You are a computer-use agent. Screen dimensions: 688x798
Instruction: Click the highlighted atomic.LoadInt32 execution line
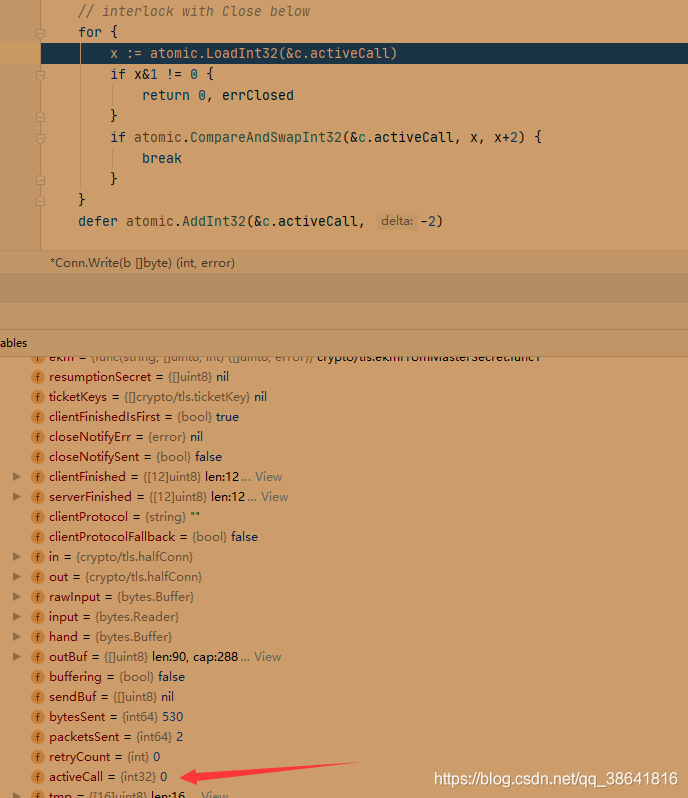click(x=364, y=53)
